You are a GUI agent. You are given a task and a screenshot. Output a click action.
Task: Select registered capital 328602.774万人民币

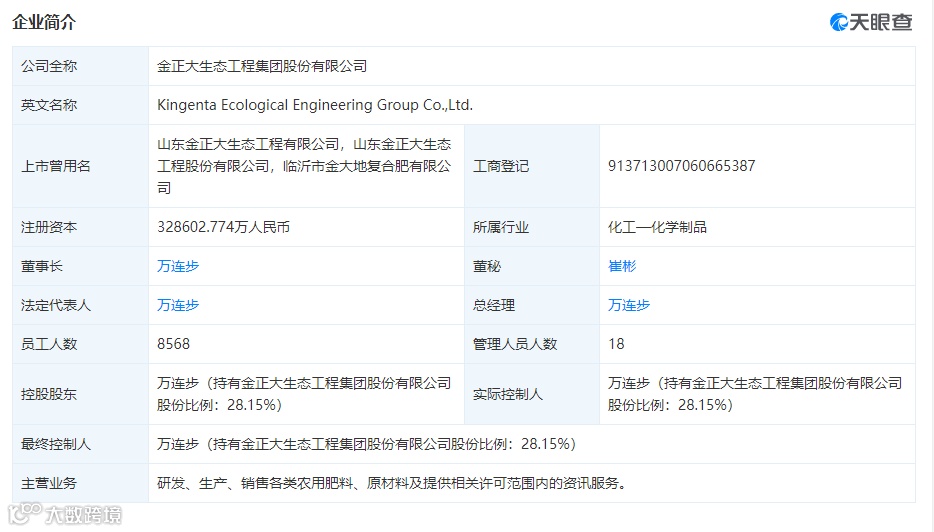coord(223,227)
